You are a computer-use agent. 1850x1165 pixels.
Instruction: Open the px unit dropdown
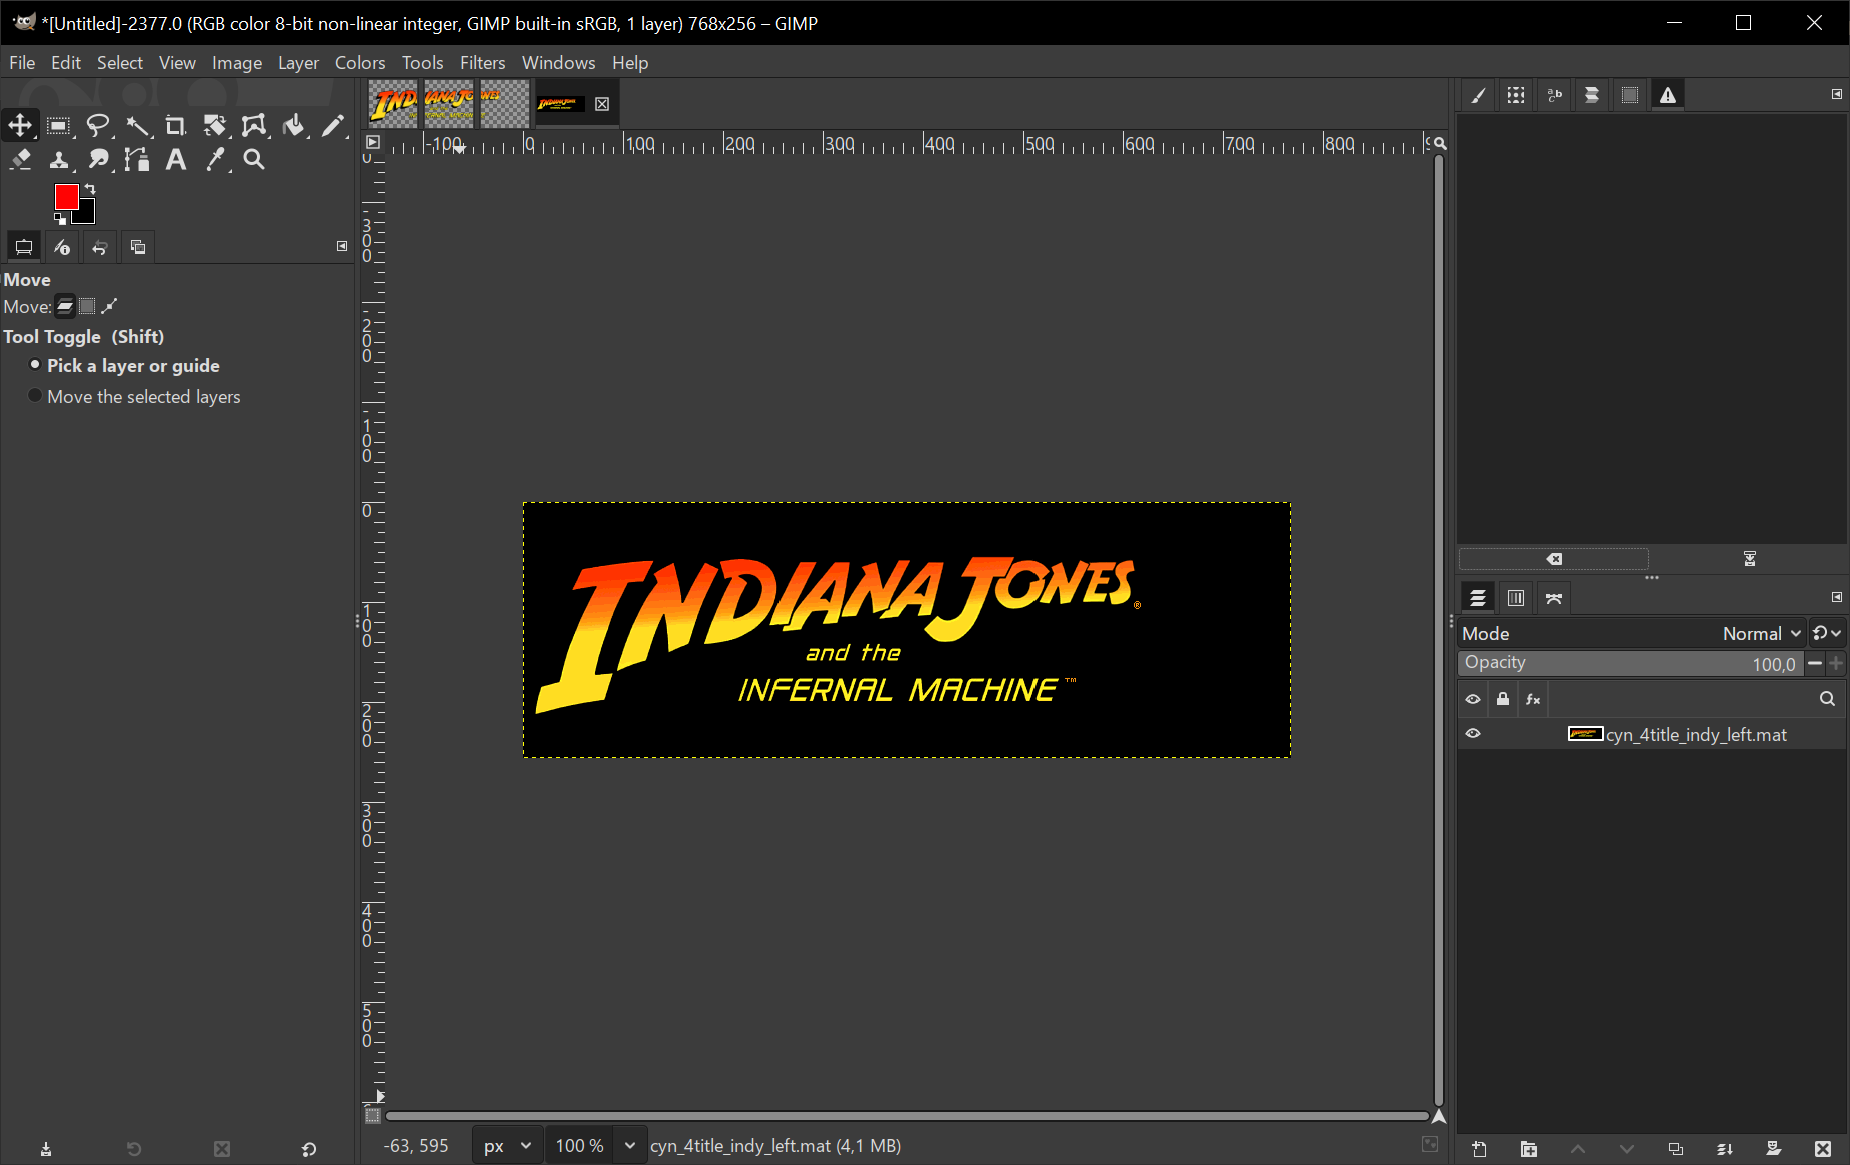point(507,1145)
